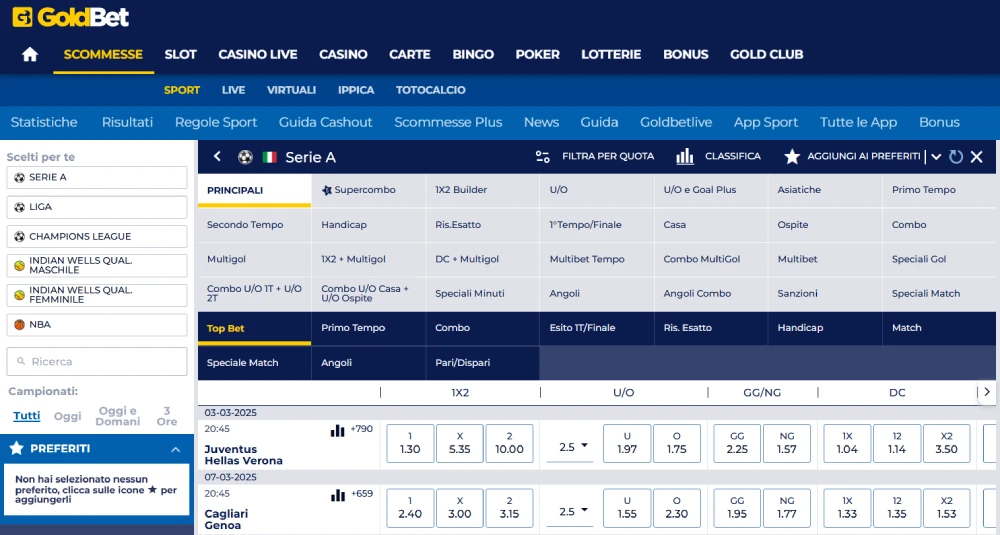Bet on Juventus win at 1.30

[x=410, y=444]
